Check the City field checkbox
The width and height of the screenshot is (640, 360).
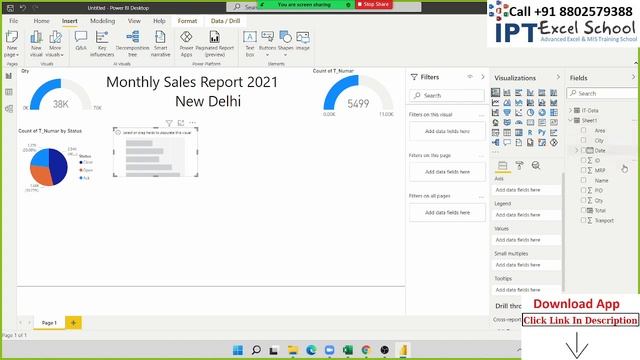pyautogui.click(x=584, y=140)
